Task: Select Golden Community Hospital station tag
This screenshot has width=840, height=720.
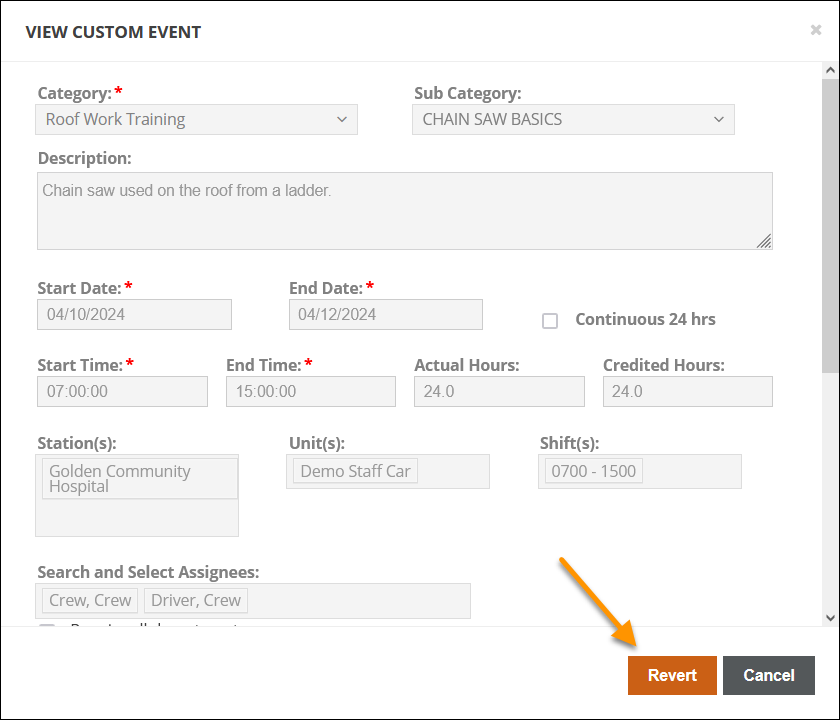Action: click(x=138, y=479)
